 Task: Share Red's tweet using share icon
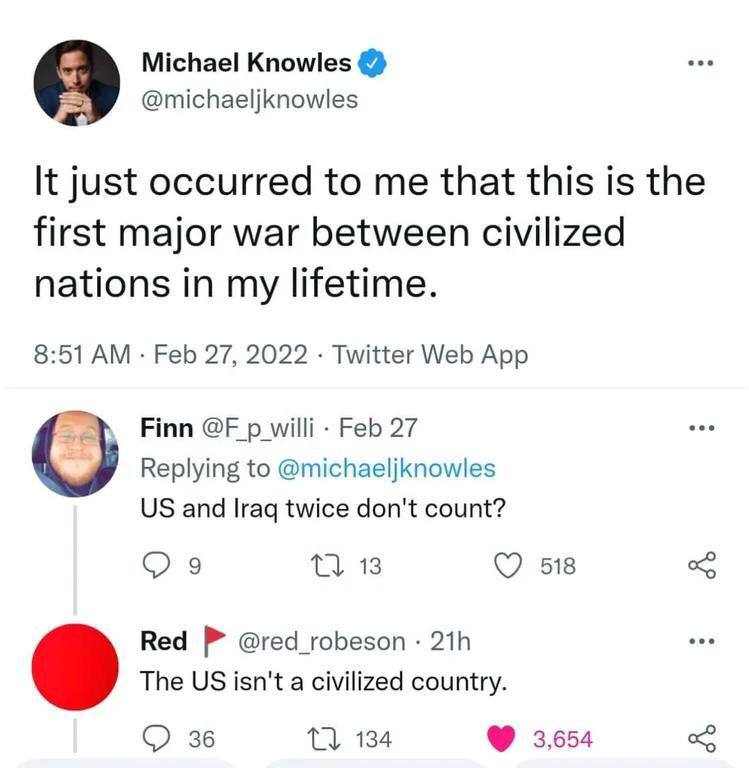click(702, 739)
